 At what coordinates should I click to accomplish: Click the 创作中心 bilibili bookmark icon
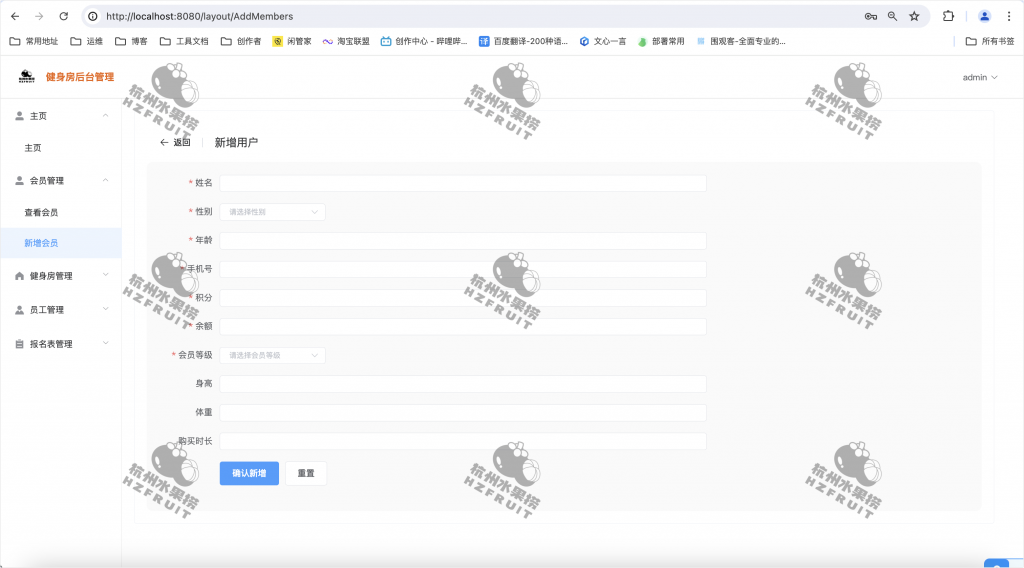pos(386,41)
